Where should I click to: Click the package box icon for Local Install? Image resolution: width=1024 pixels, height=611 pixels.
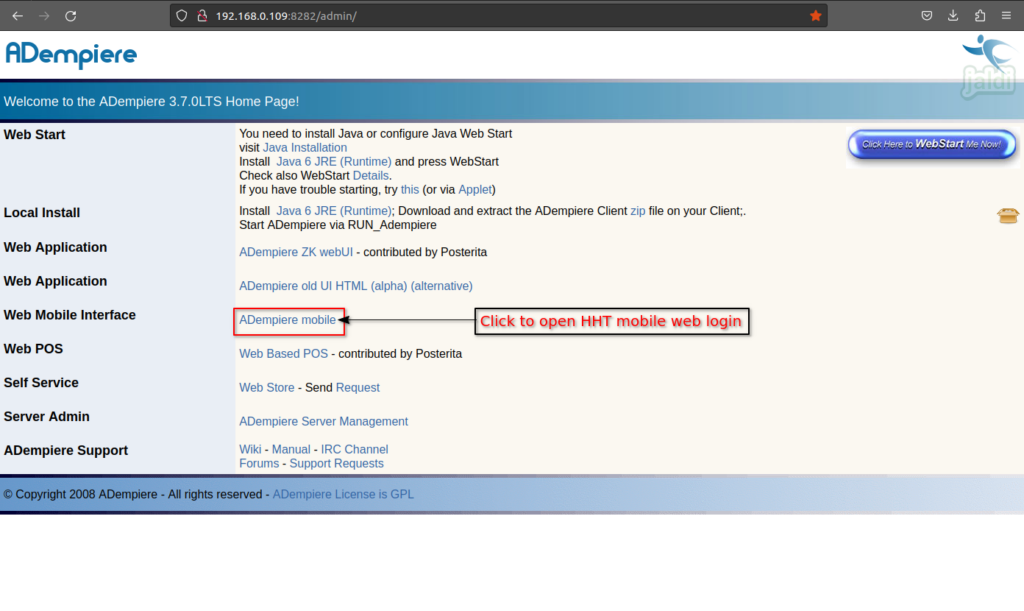(x=1008, y=215)
